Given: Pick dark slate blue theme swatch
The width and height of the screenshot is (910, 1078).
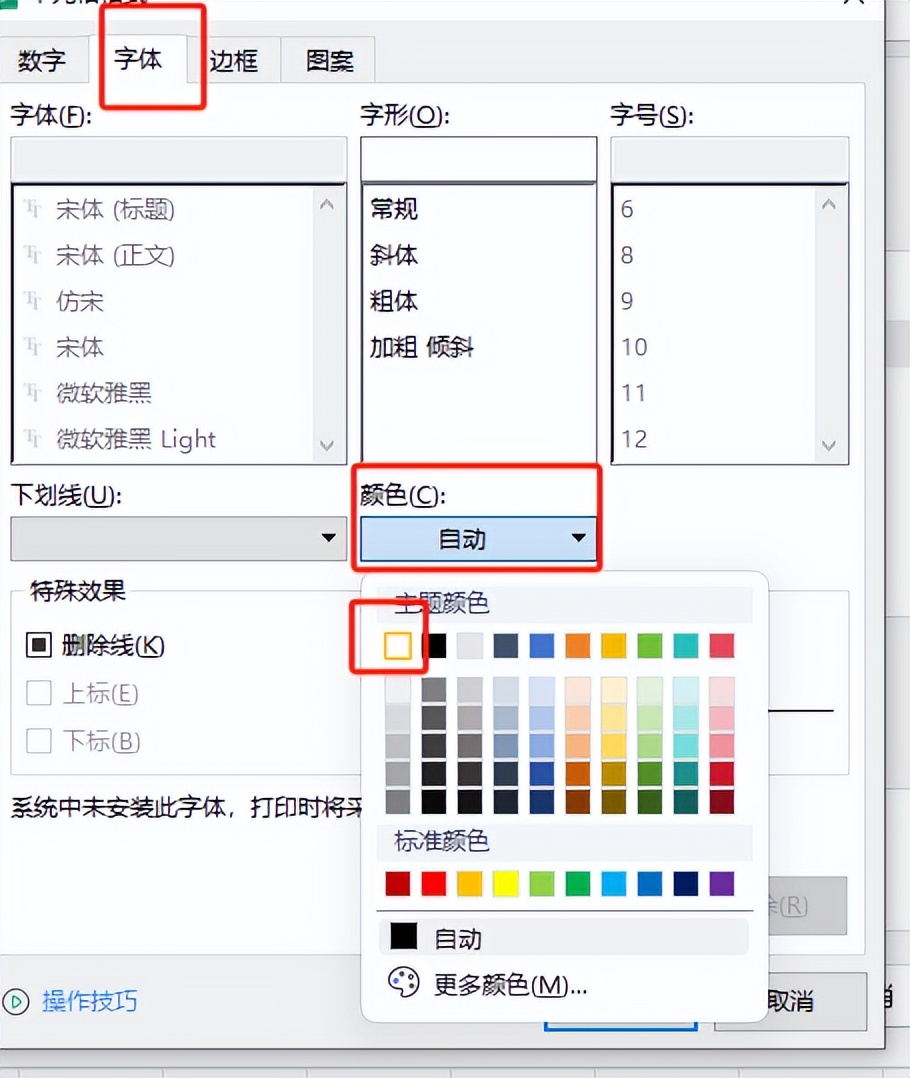Looking at the screenshot, I should click(x=506, y=646).
